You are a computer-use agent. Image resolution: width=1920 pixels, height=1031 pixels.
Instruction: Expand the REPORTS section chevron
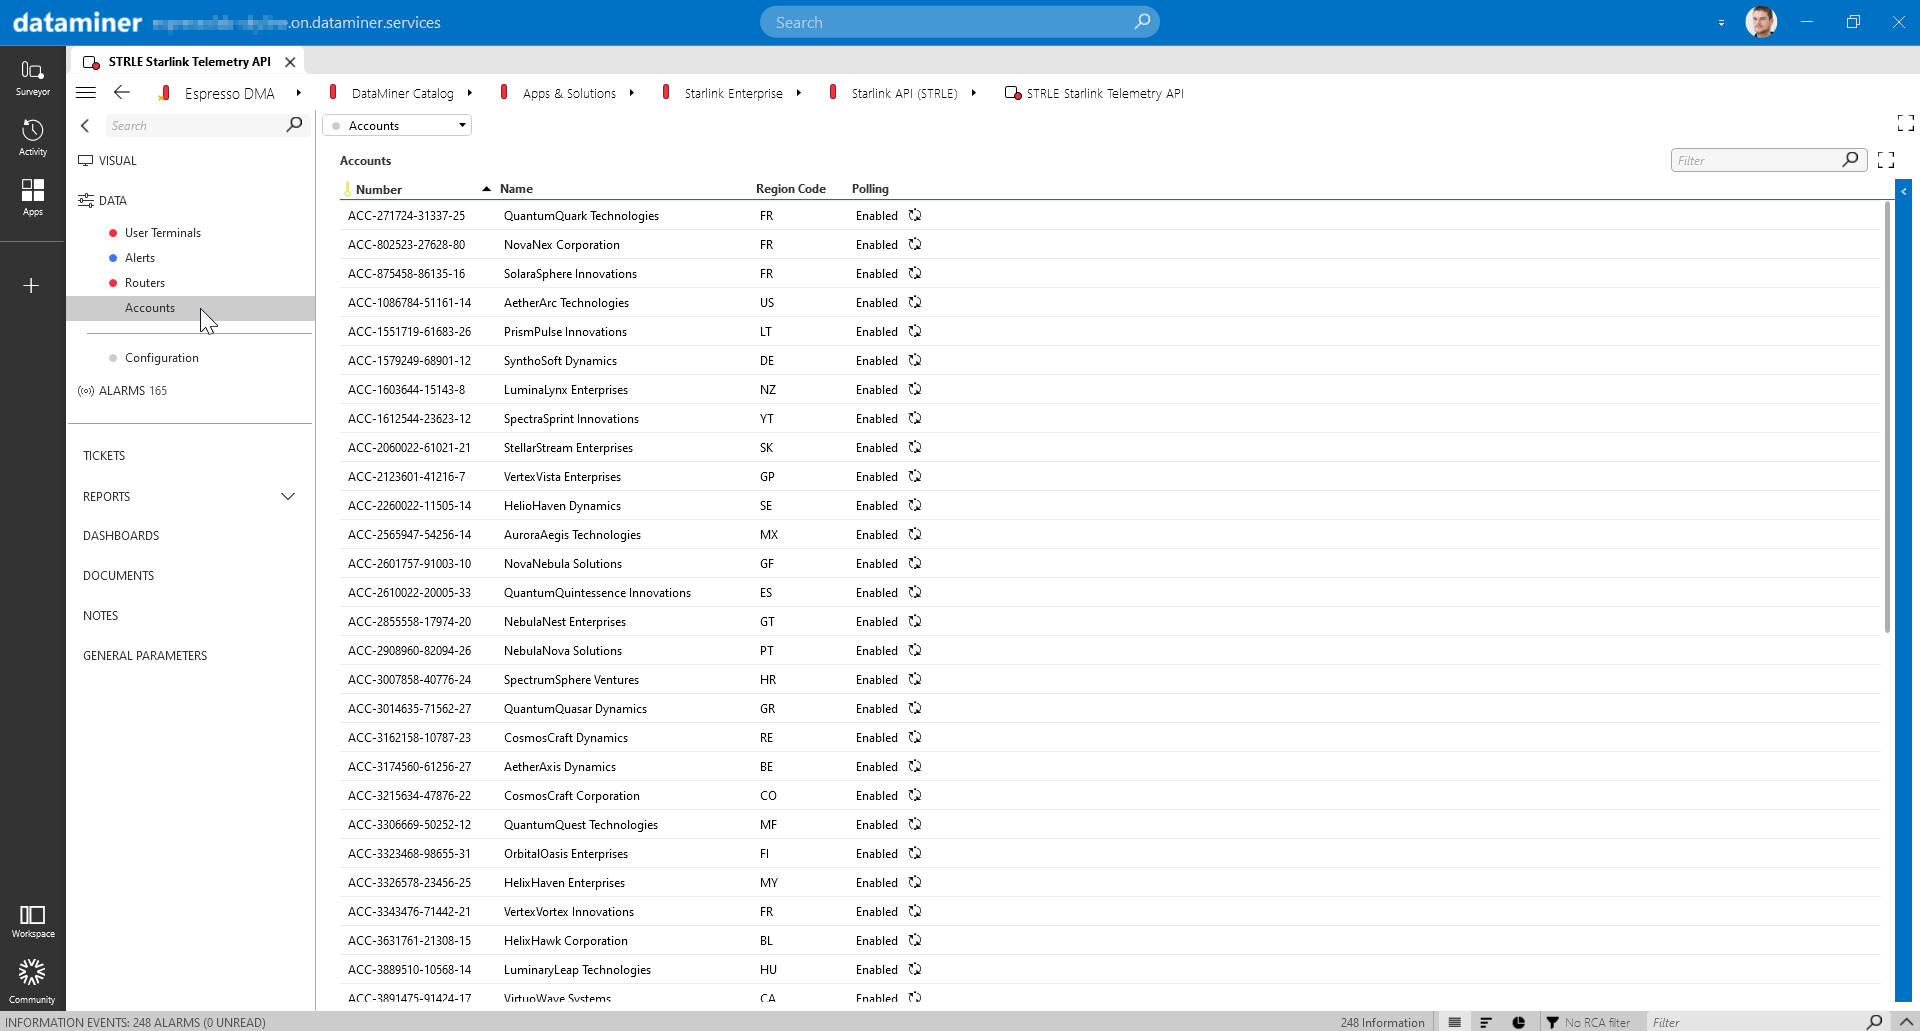[288, 496]
